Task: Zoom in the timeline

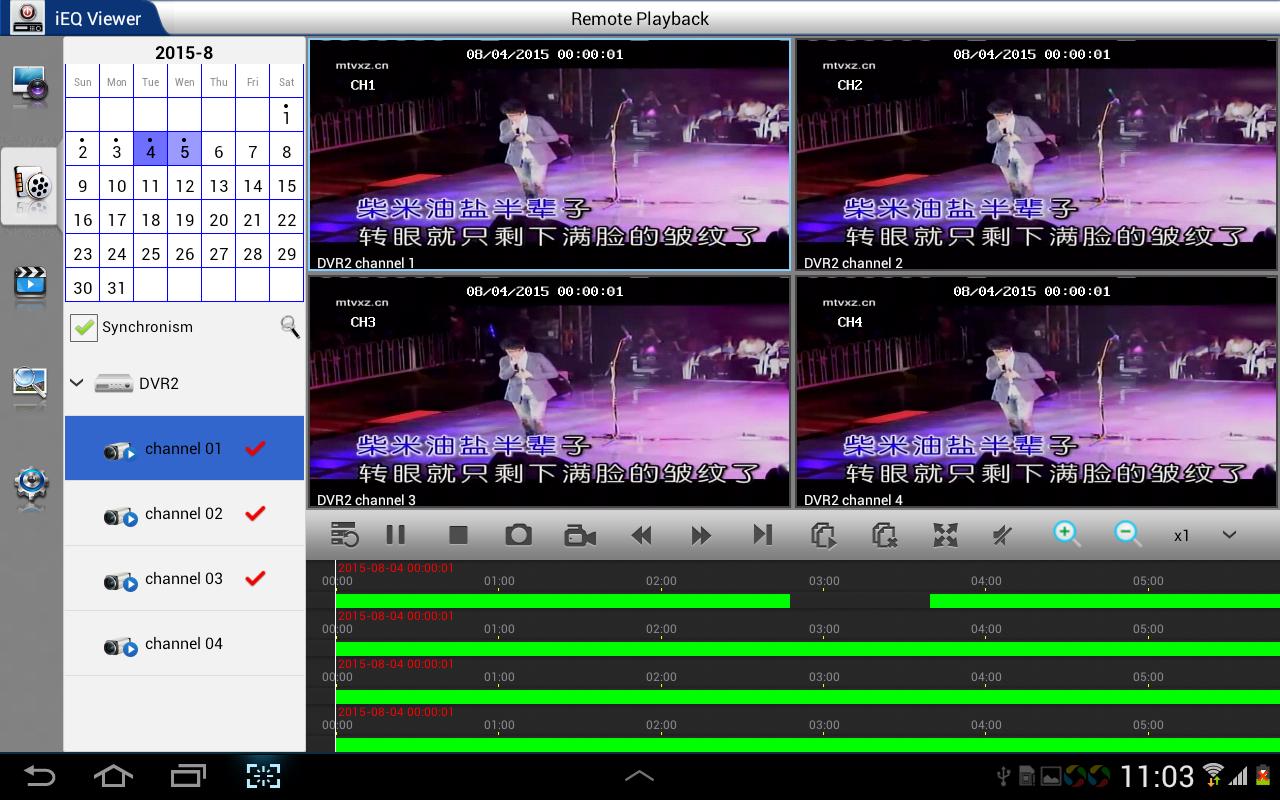Action: pos(1067,533)
